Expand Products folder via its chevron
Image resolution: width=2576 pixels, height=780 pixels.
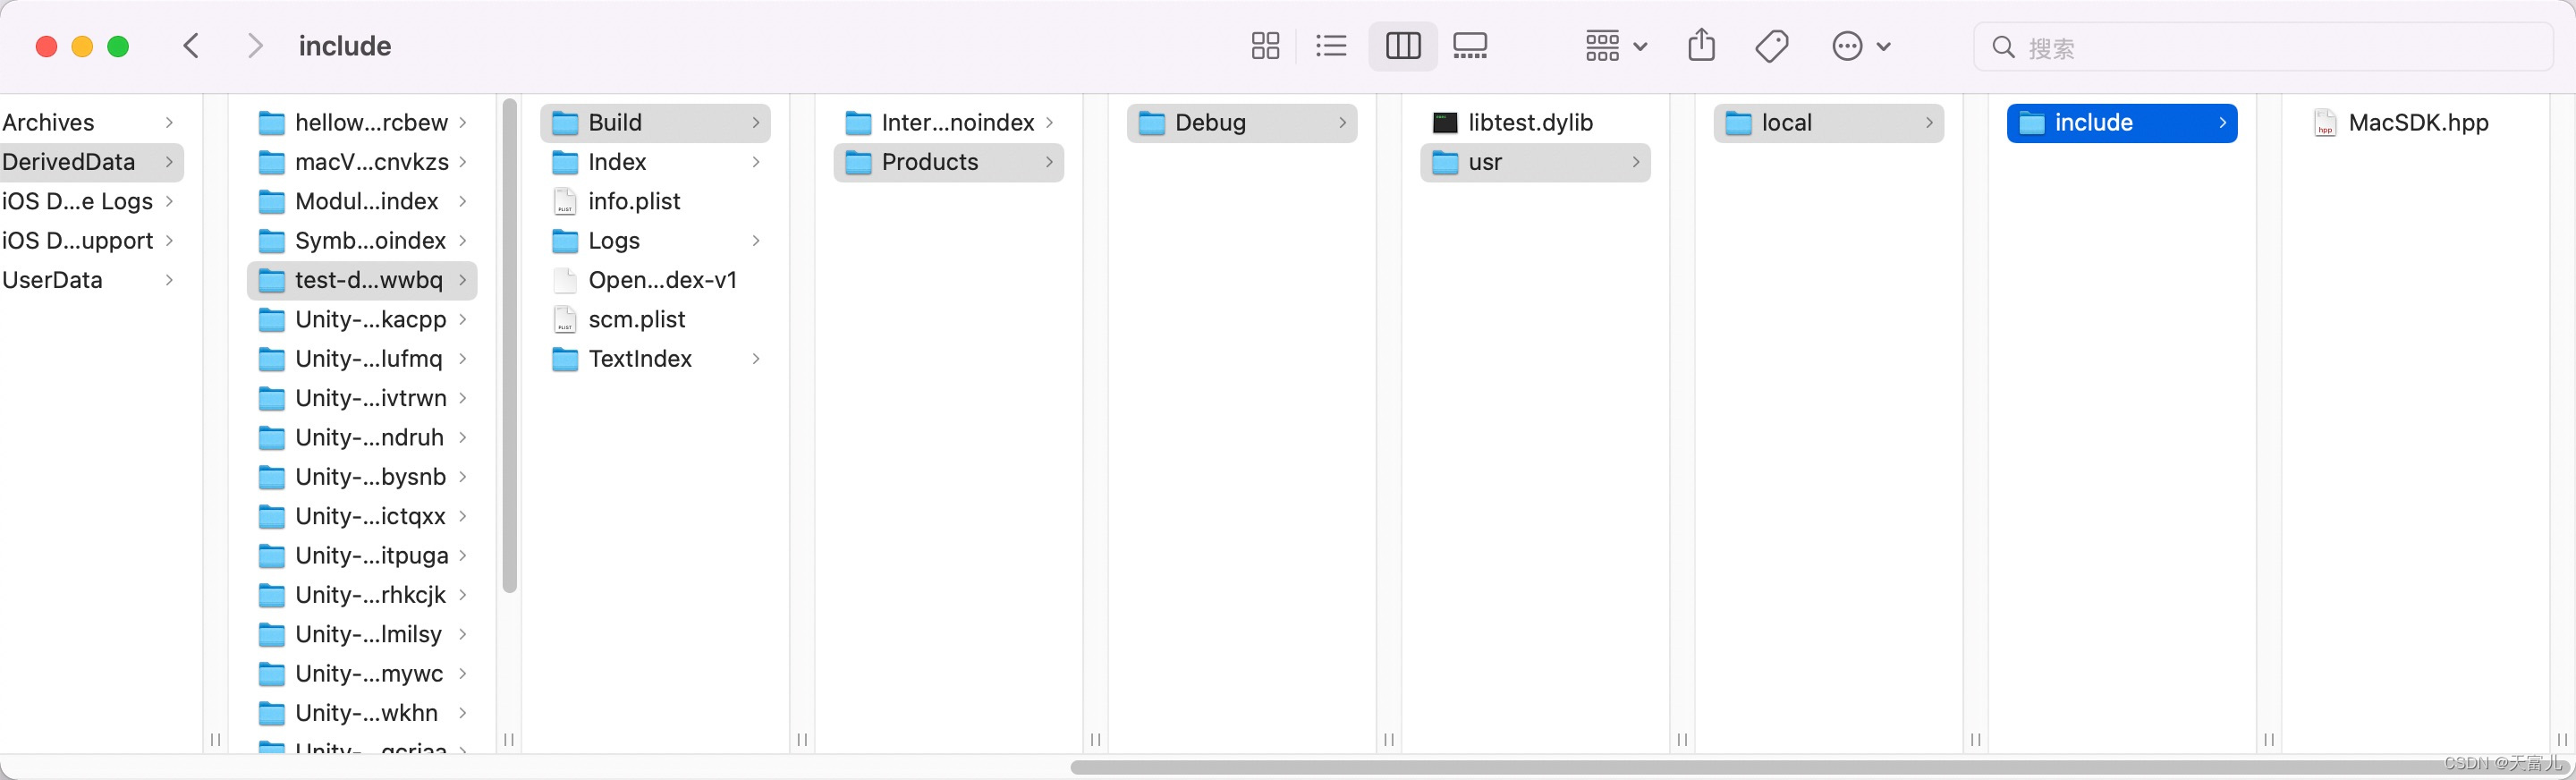click(x=1049, y=162)
